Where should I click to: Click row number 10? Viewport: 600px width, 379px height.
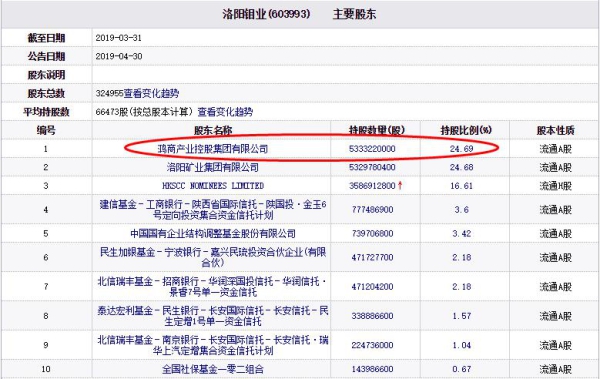tap(46, 369)
